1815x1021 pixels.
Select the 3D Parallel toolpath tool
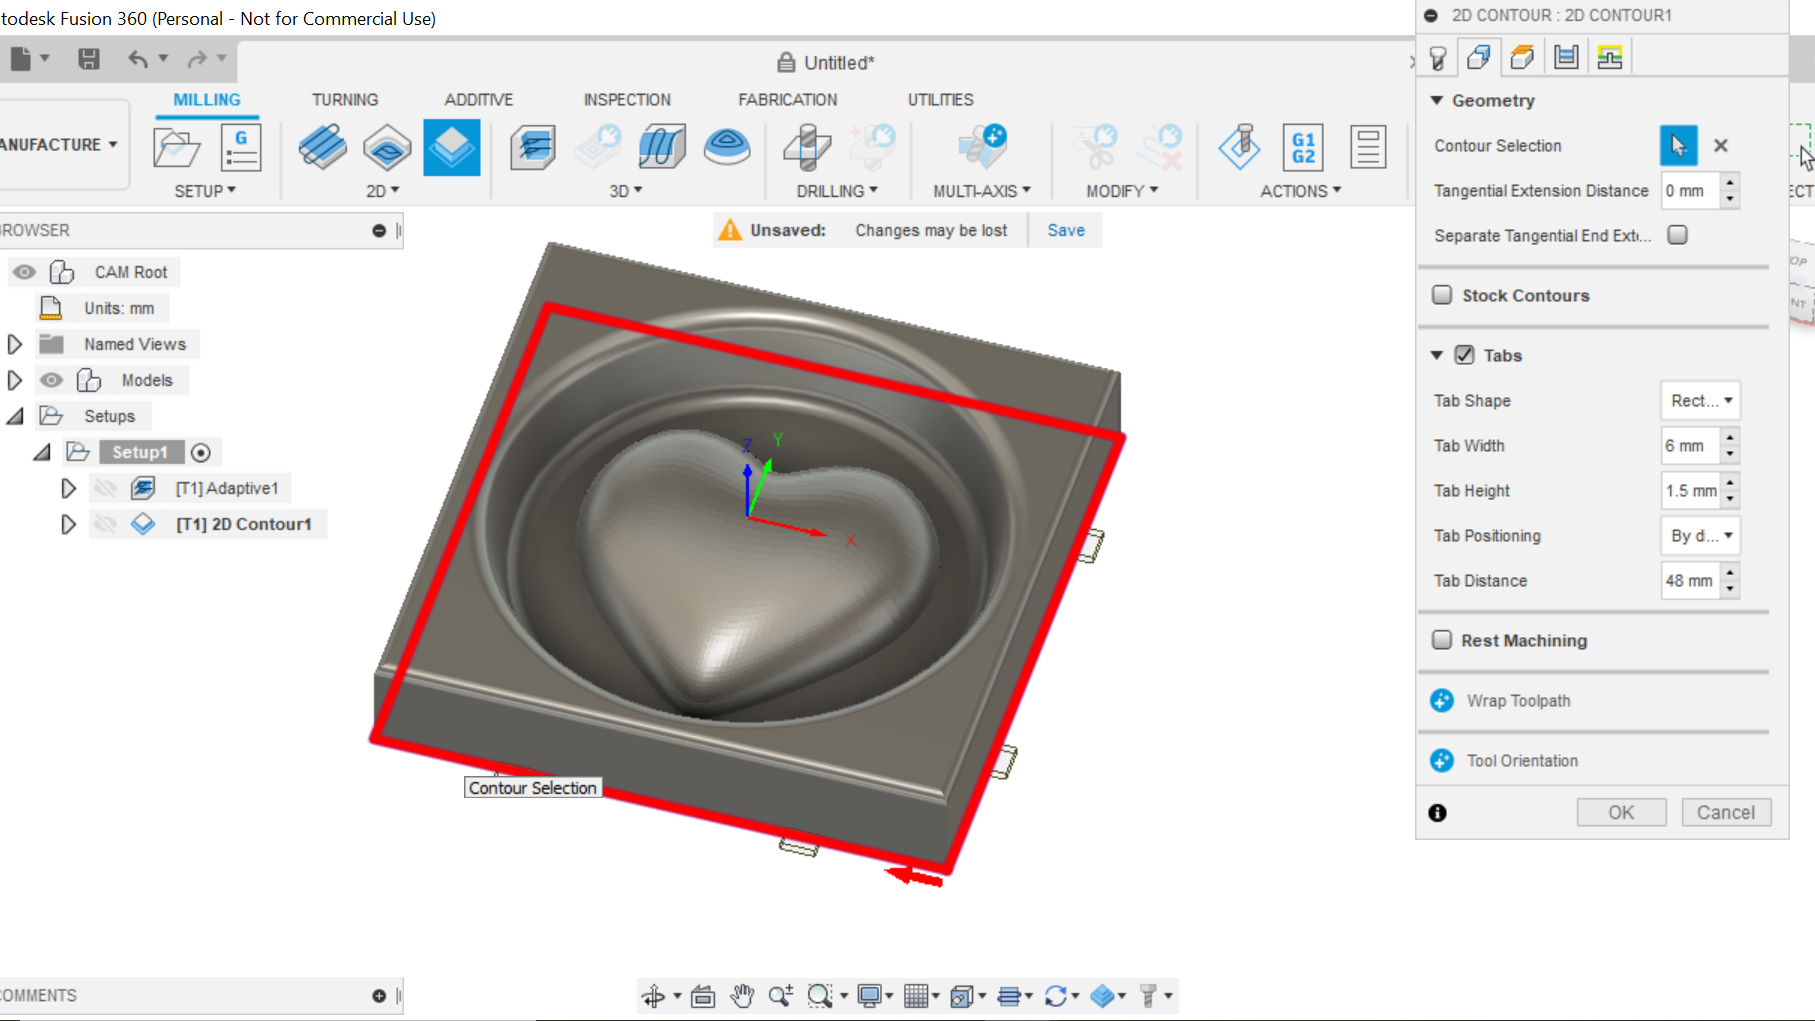[x=661, y=148]
